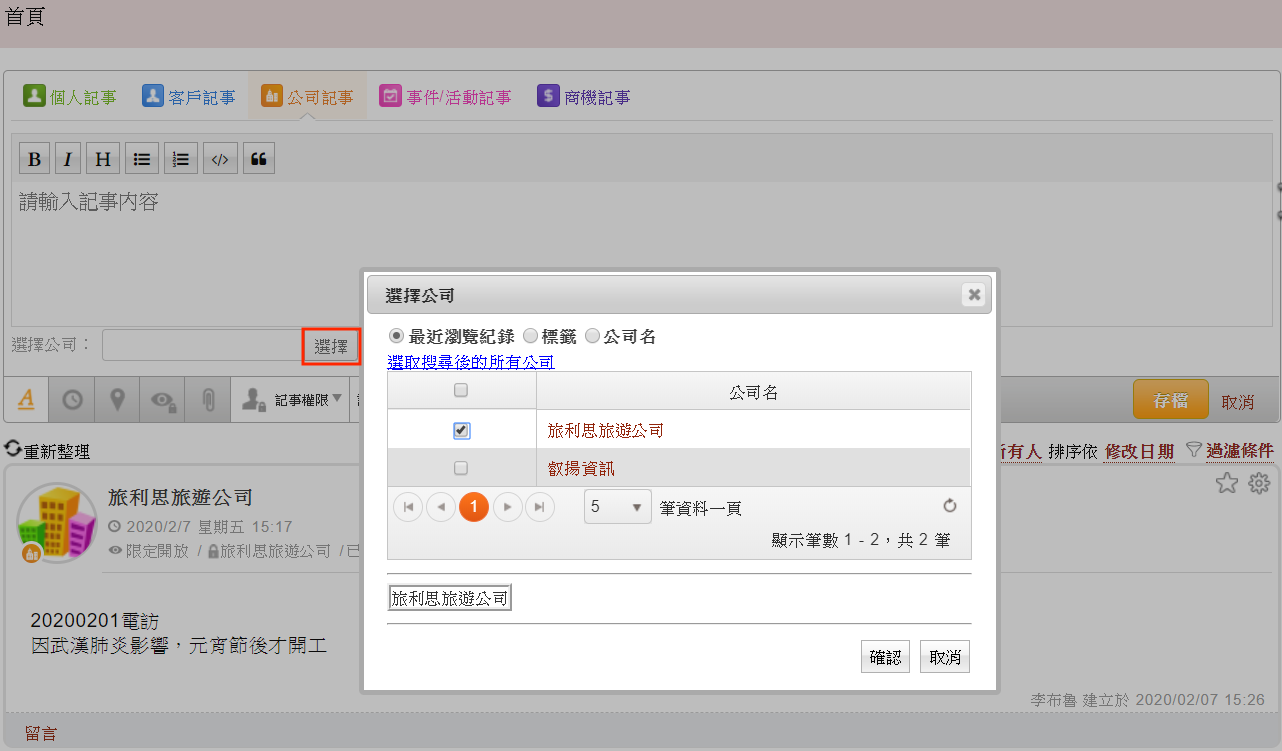Open gear settings for the note
The height and width of the screenshot is (751, 1282).
coord(1258,483)
